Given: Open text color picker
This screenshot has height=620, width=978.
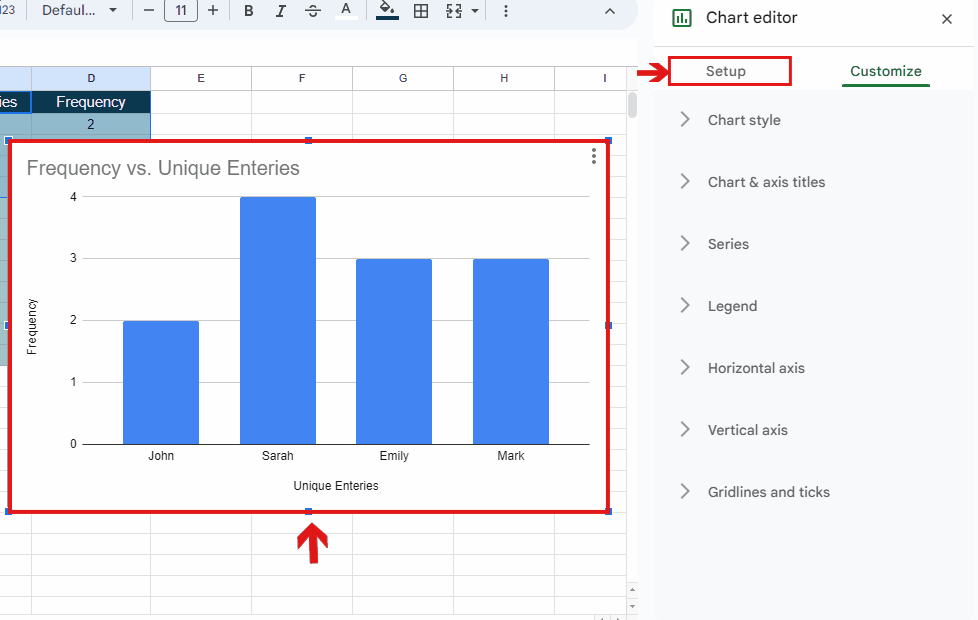Looking at the screenshot, I should coord(346,11).
